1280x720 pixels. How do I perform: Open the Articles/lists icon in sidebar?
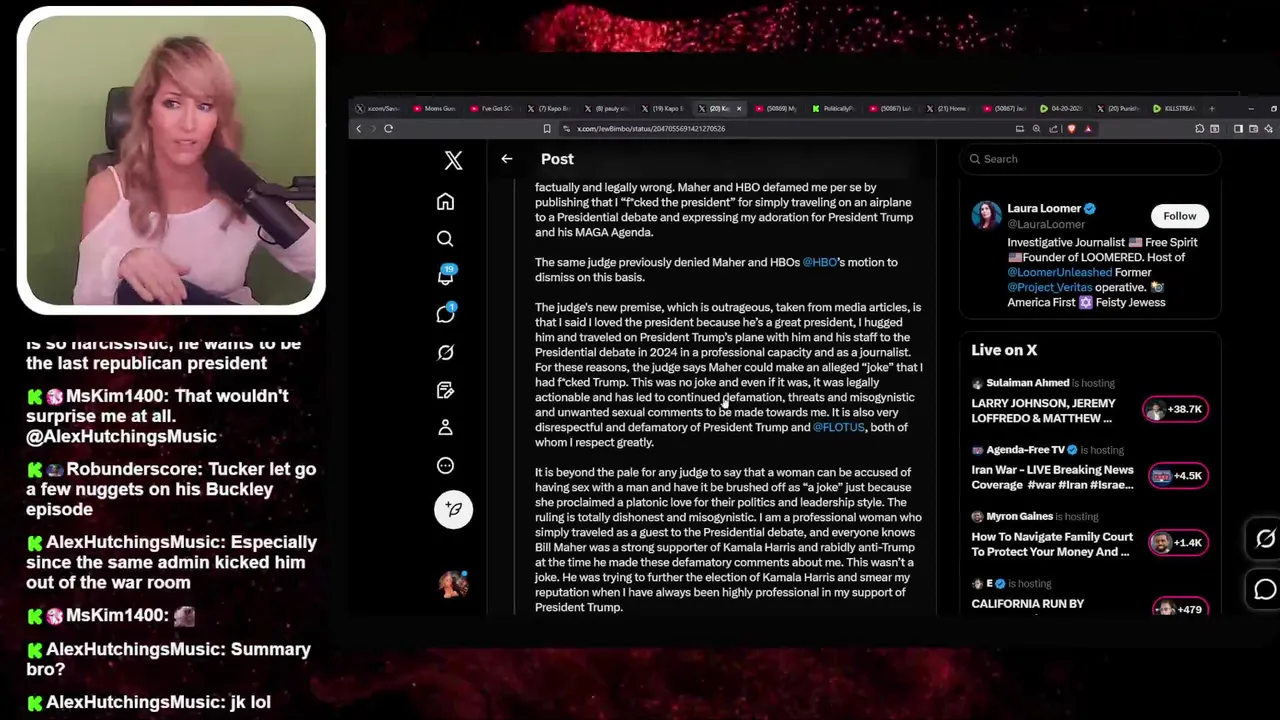click(x=445, y=390)
